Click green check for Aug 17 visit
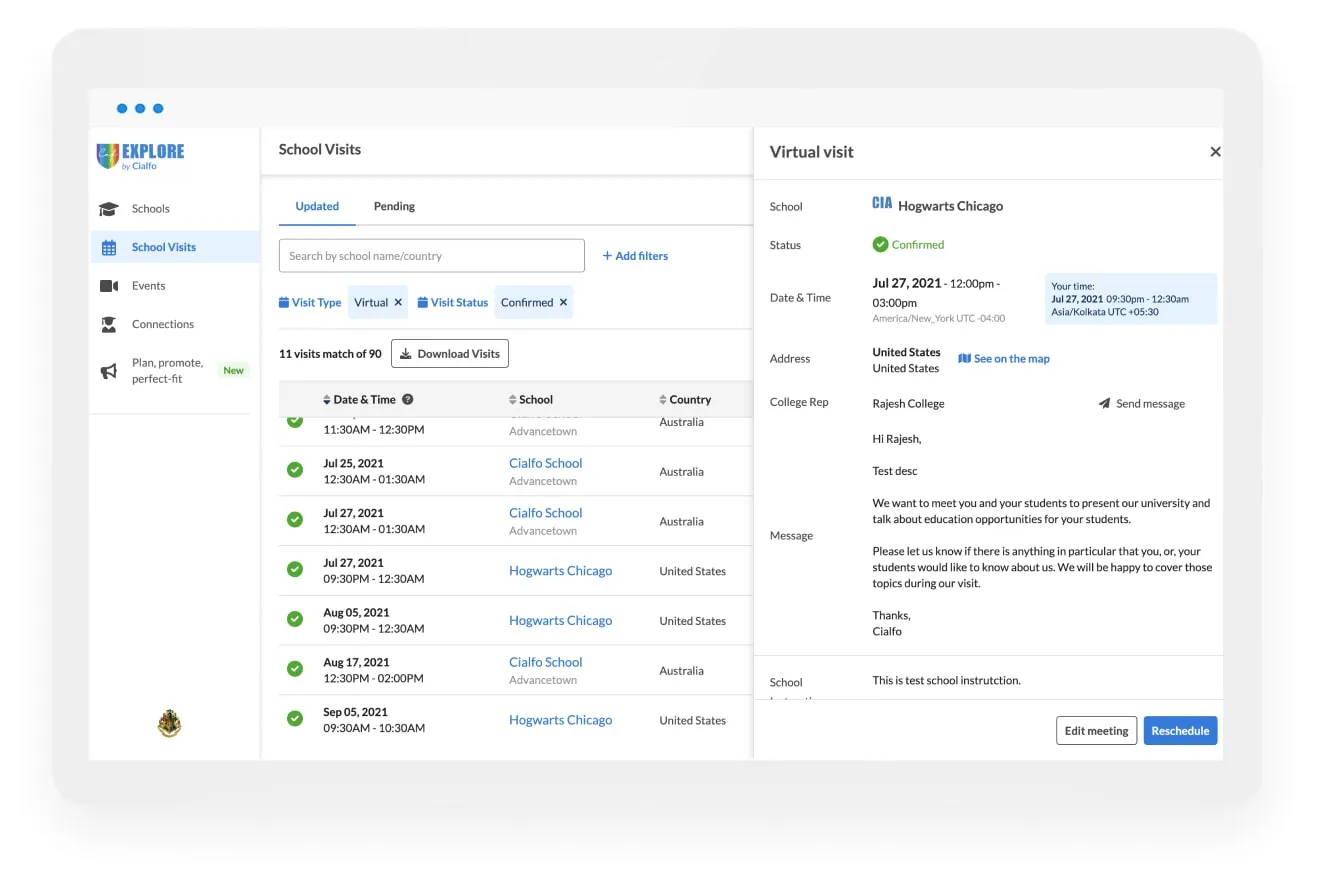Viewport: 1319px width, 884px height. coord(295,669)
